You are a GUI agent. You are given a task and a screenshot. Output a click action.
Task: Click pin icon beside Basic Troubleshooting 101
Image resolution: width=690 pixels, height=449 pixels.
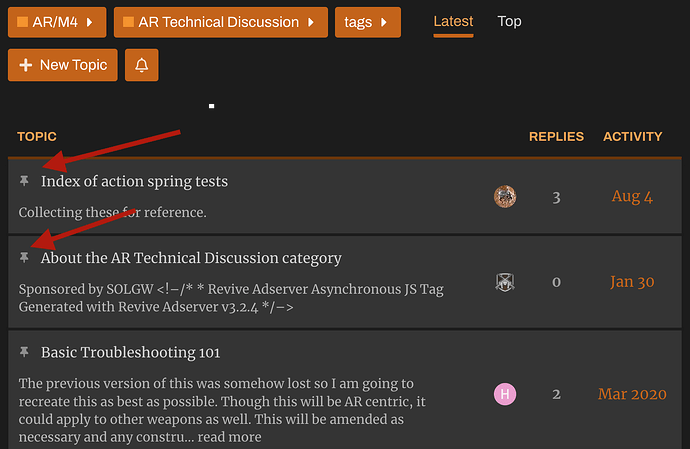coord(25,352)
